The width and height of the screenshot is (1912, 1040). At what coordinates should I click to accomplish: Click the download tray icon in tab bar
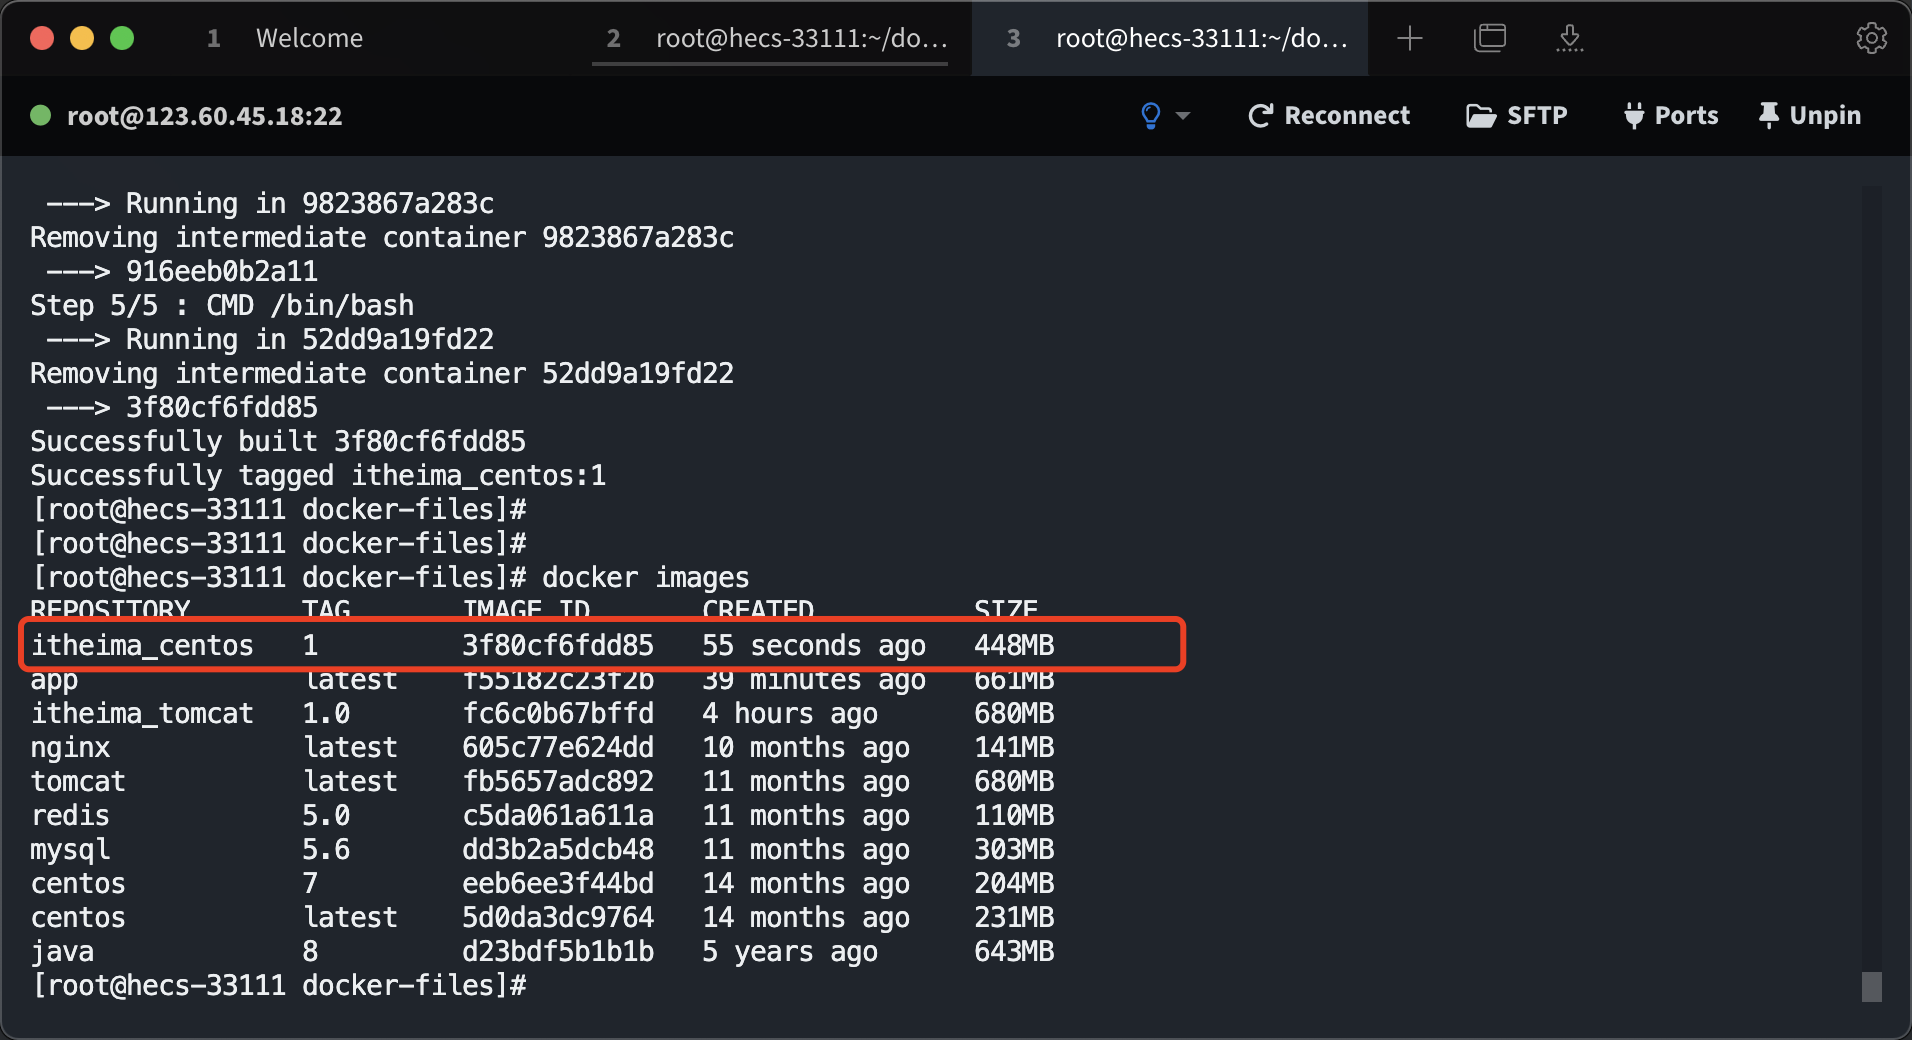click(1569, 38)
